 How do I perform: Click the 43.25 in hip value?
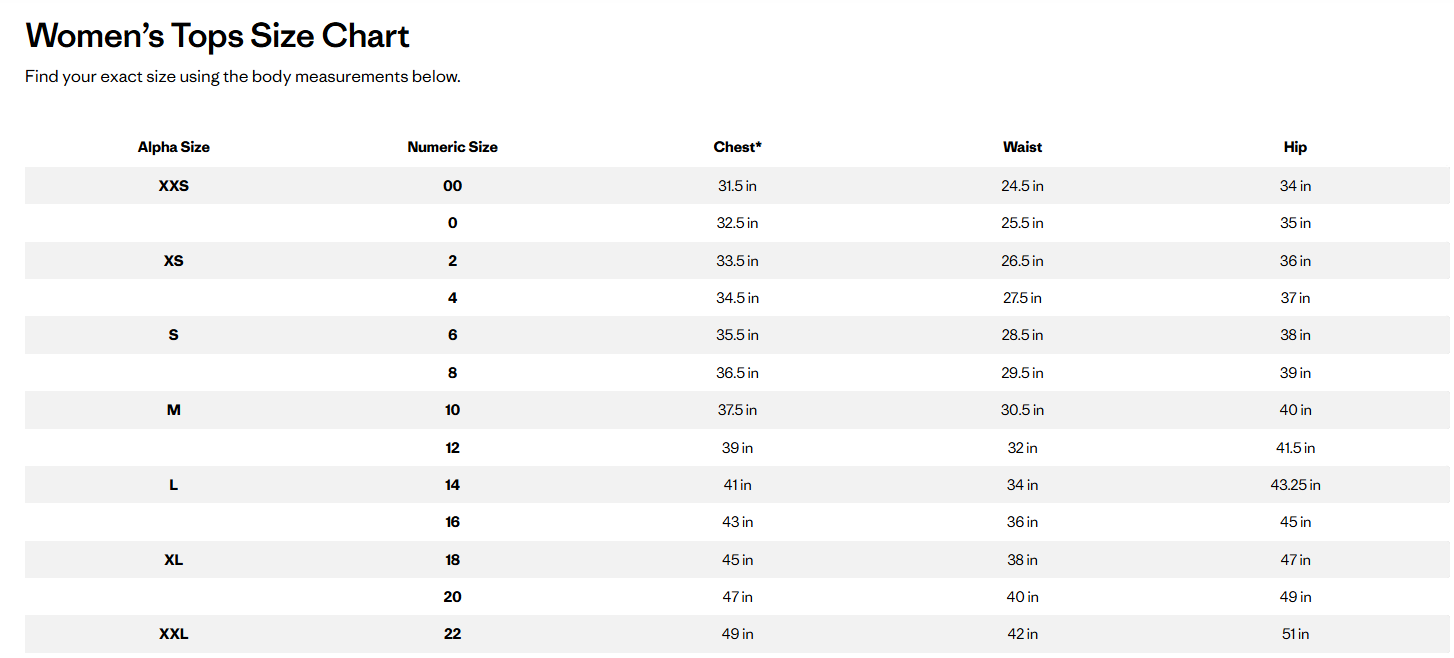[1295, 485]
